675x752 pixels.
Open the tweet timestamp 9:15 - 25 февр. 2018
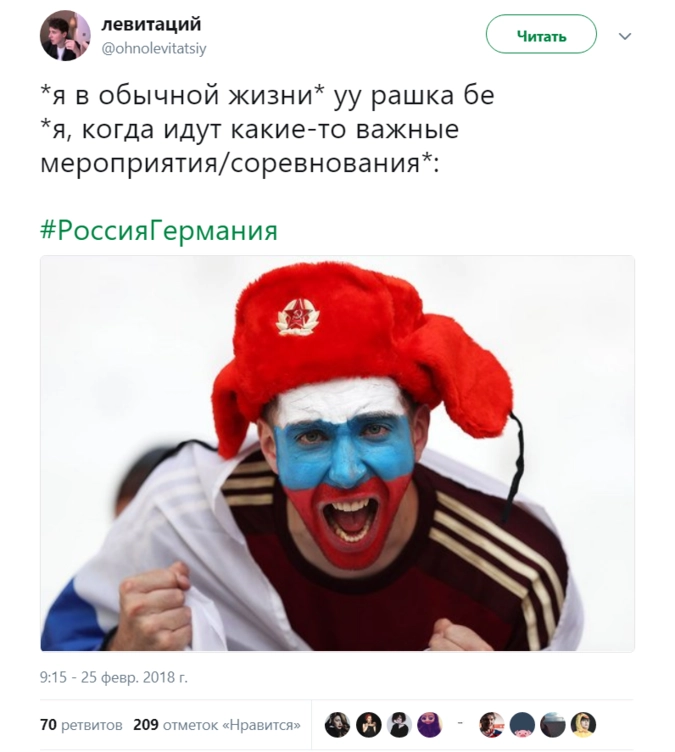(114, 677)
